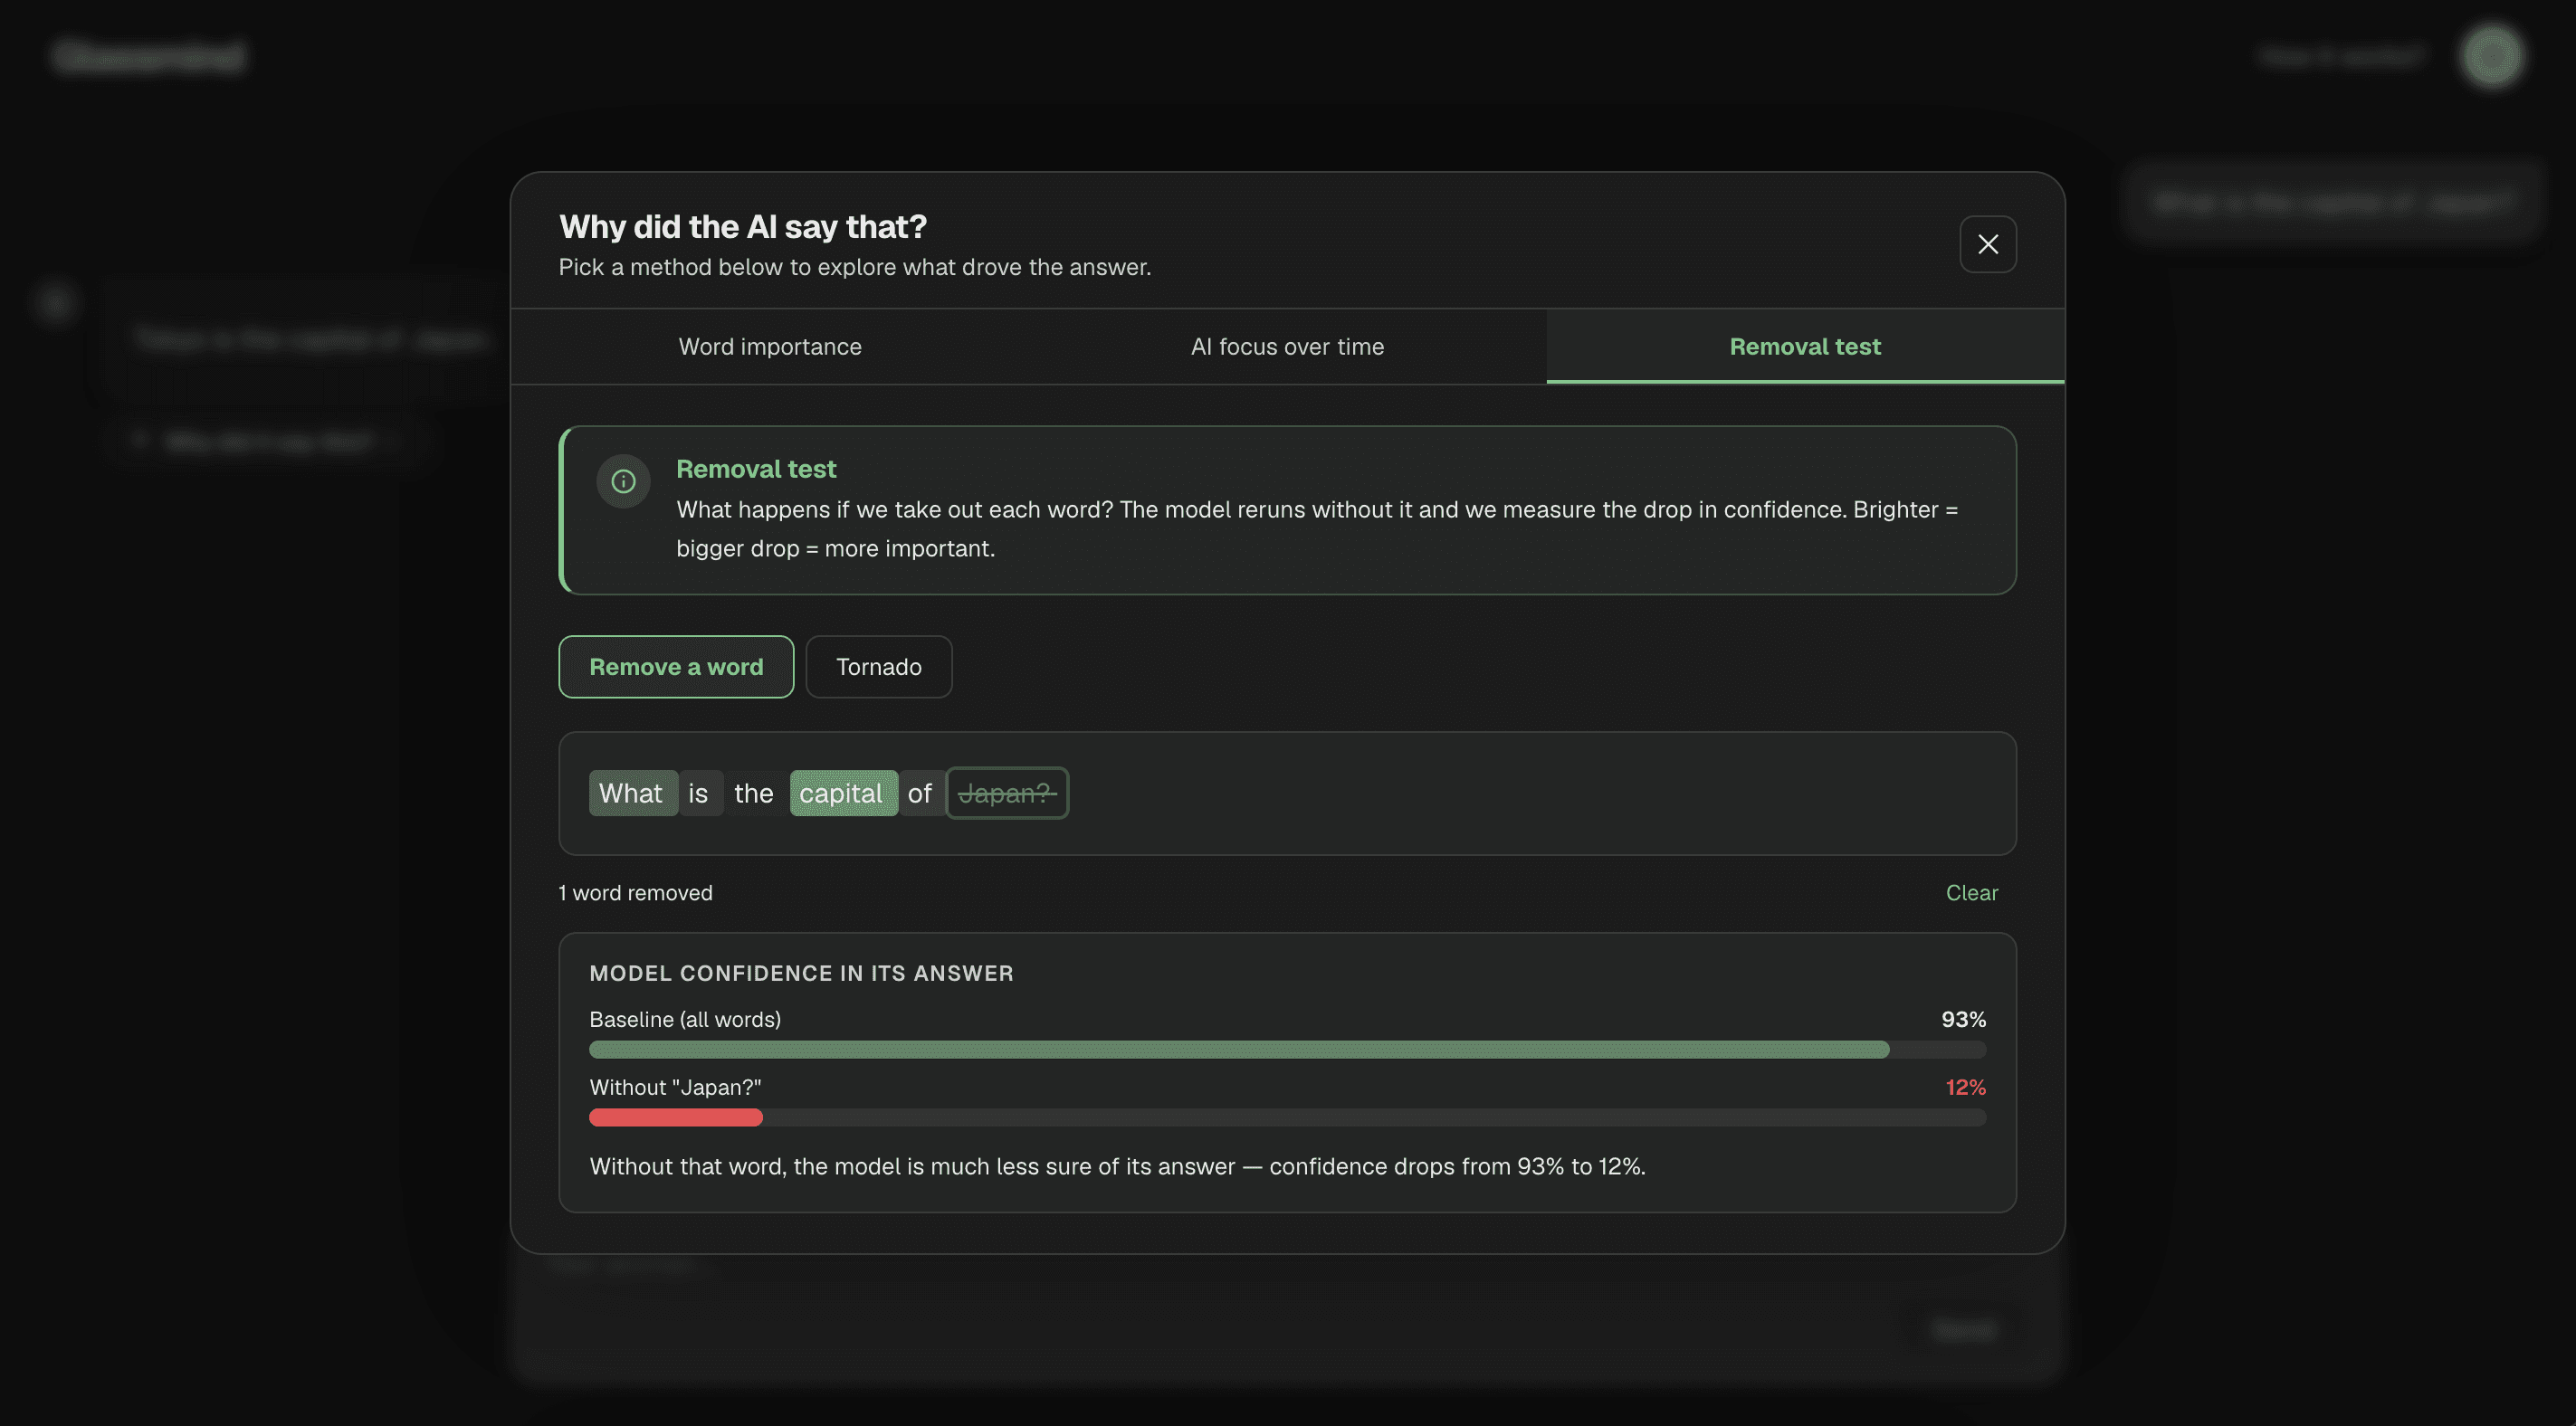This screenshot has width=2576, height=1426.
Task: Click the blurred Send button behind dialog
Action: tap(1963, 1330)
